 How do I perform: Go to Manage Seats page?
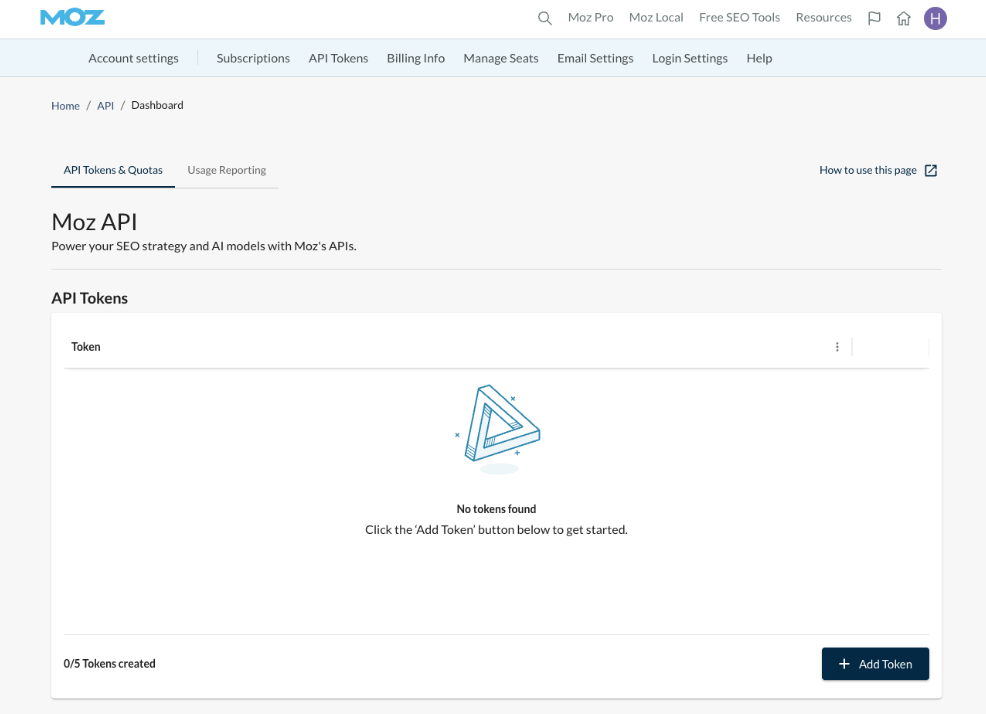coord(501,58)
